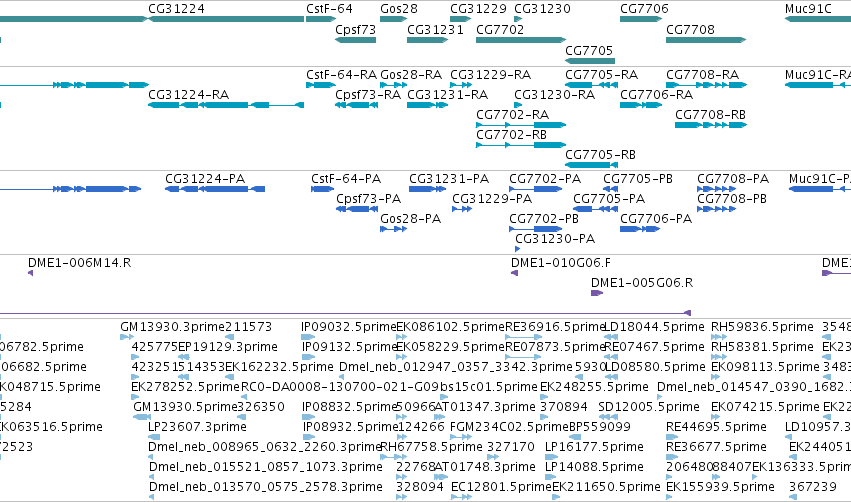The image size is (851, 502).
Task: Select the EK278252.5prime EST label
Action: [x=186, y=387]
